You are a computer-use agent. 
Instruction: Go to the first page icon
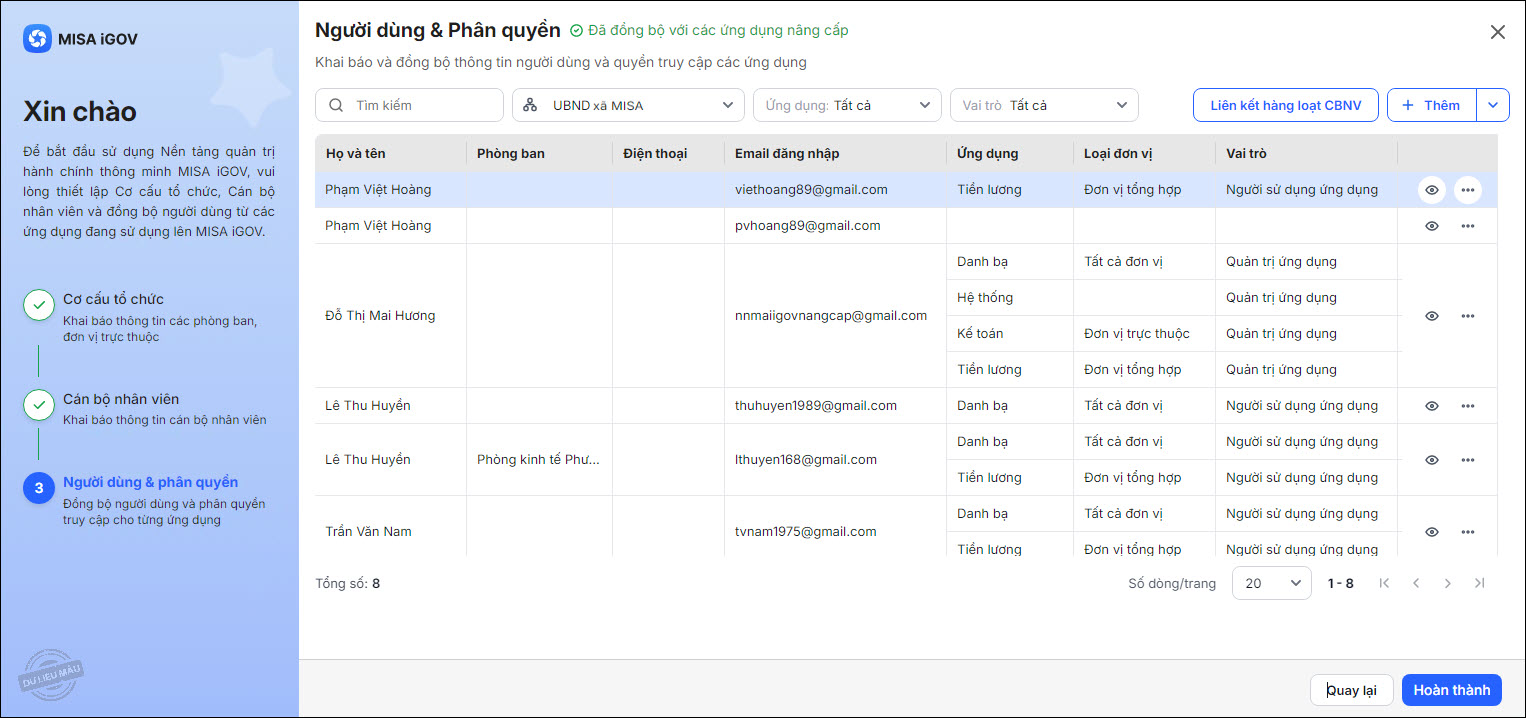coord(1384,583)
